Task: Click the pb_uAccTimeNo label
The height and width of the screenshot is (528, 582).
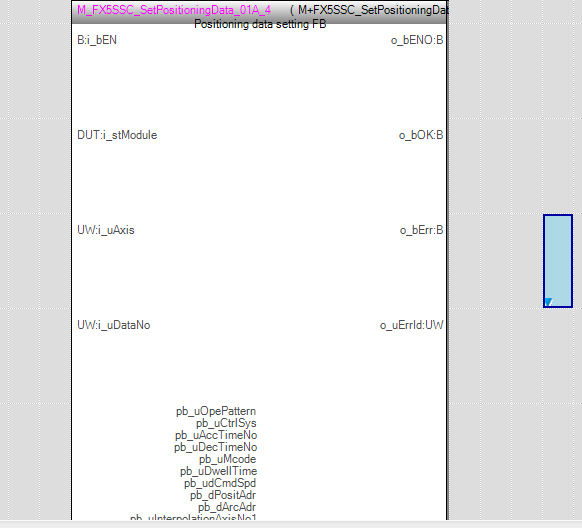Action: (216, 435)
